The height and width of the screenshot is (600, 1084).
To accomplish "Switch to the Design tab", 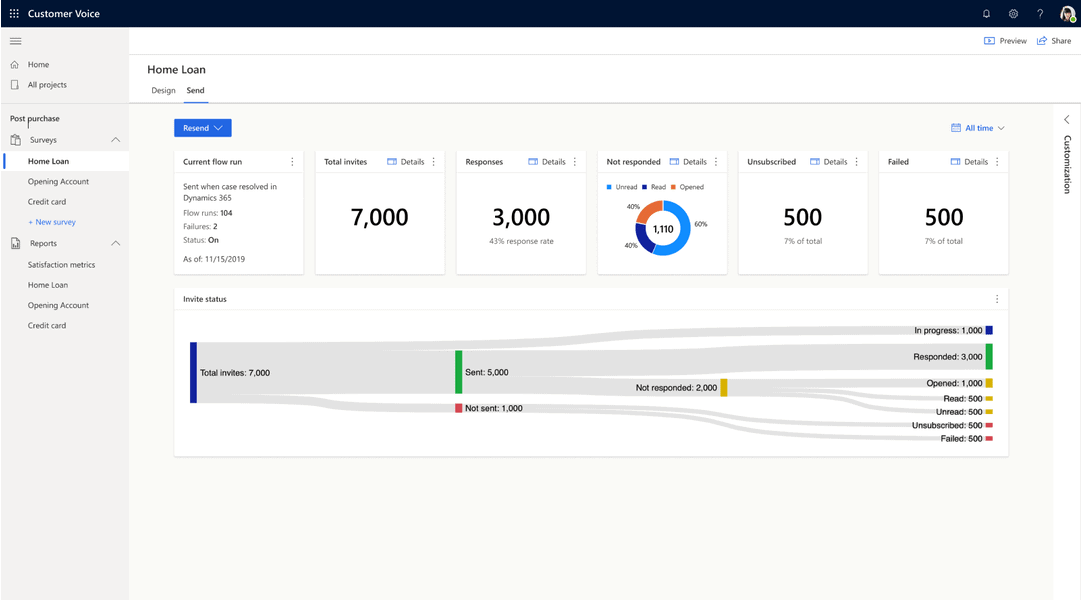I will pyautogui.click(x=163, y=90).
